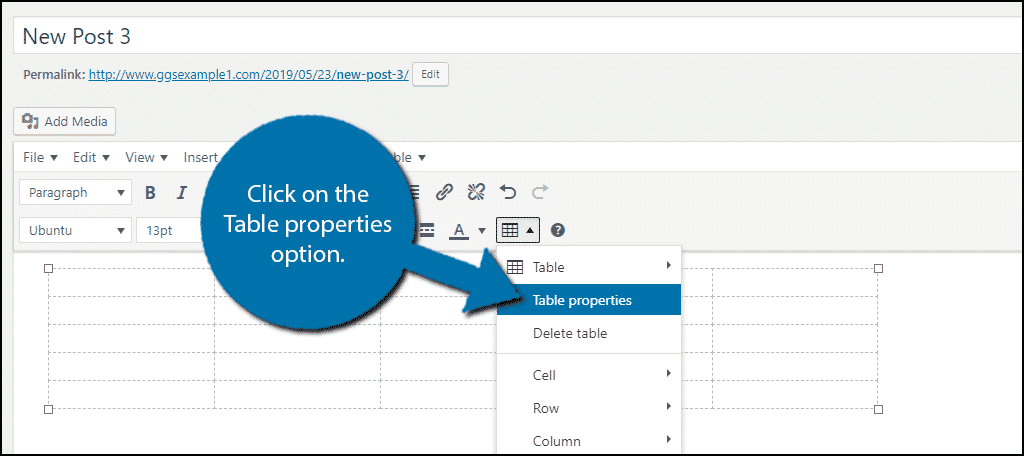
Task: Open the Ubuntu font family dropdown
Action: coord(76,231)
